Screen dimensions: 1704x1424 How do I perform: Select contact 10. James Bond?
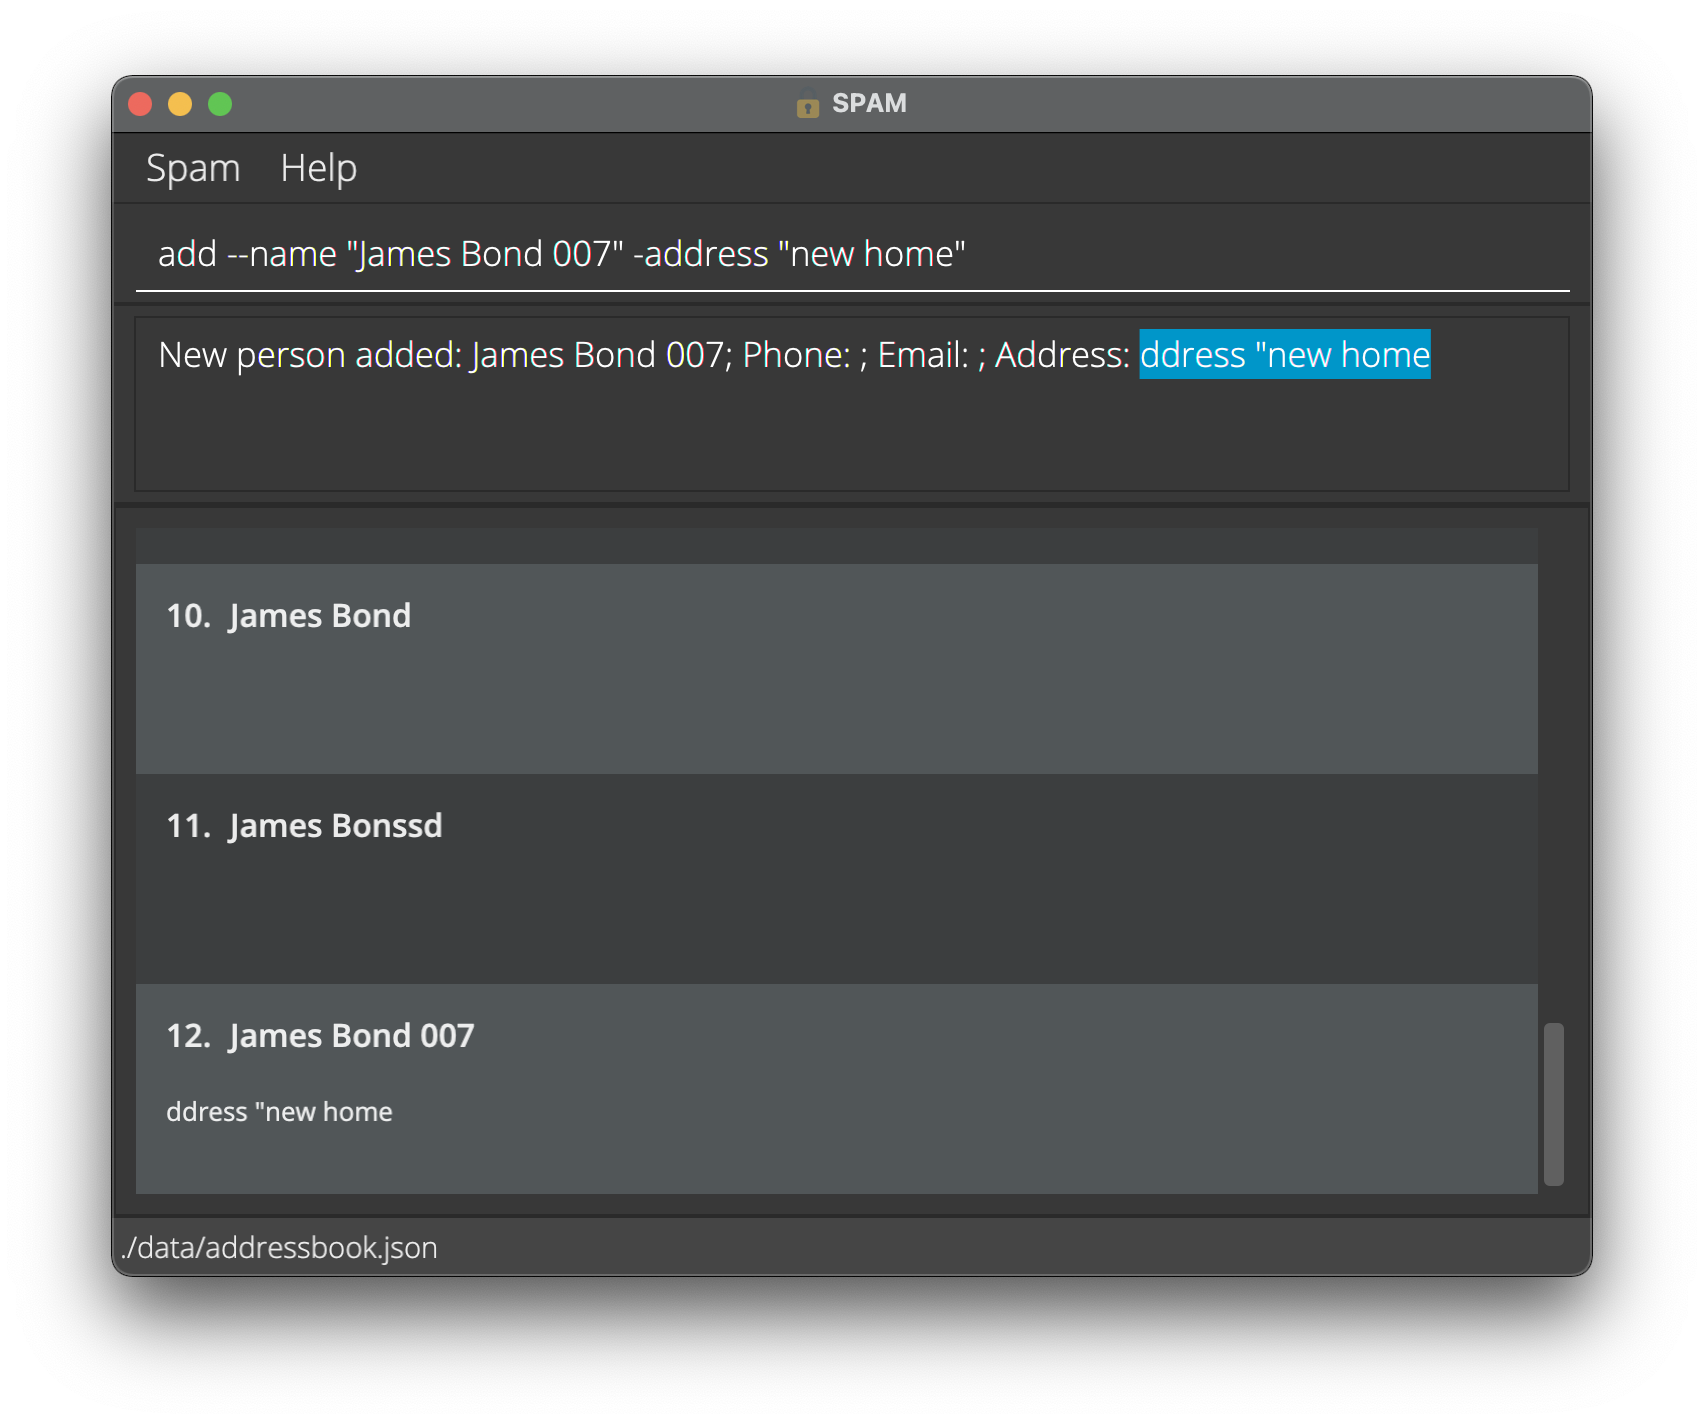tap(836, 668)
